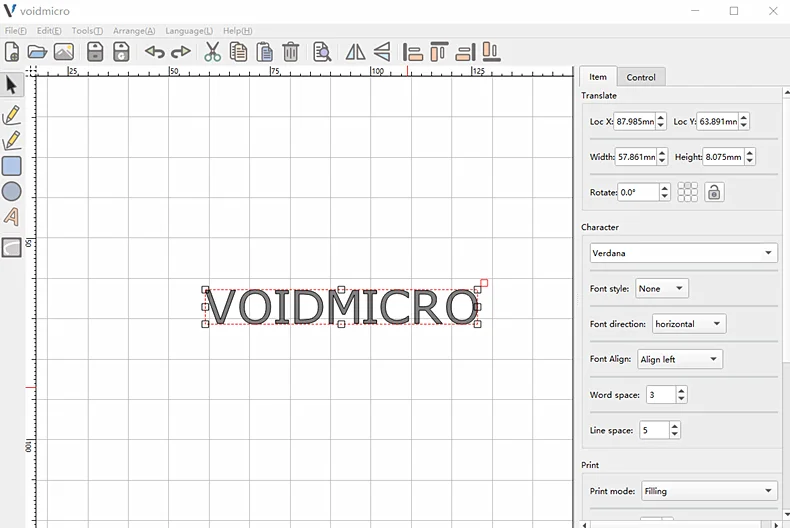
Task: Align objects to the top edge
Action: [x=439, y=52]
